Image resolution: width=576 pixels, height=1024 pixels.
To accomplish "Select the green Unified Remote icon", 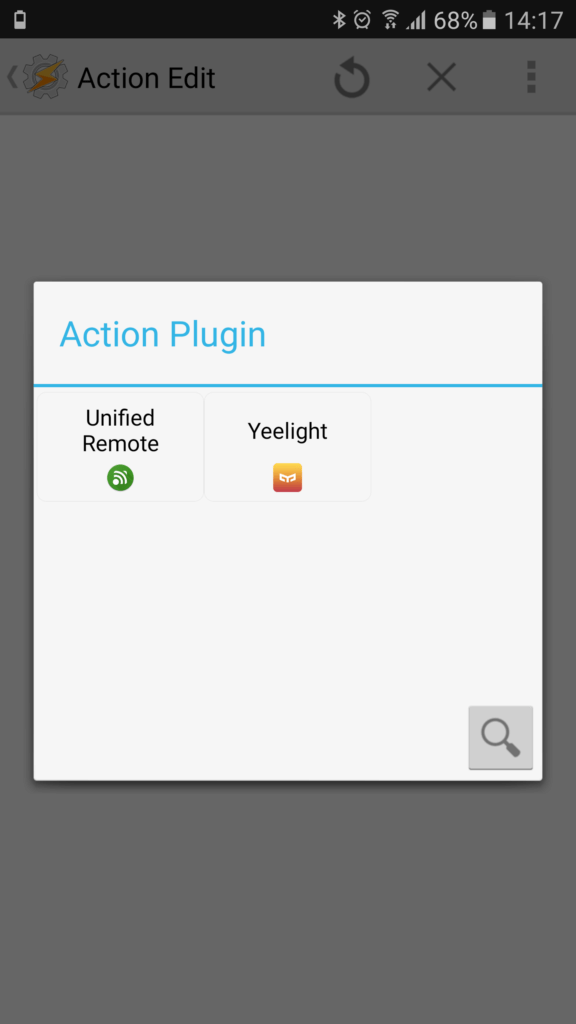I will click(x=120, y=478).
